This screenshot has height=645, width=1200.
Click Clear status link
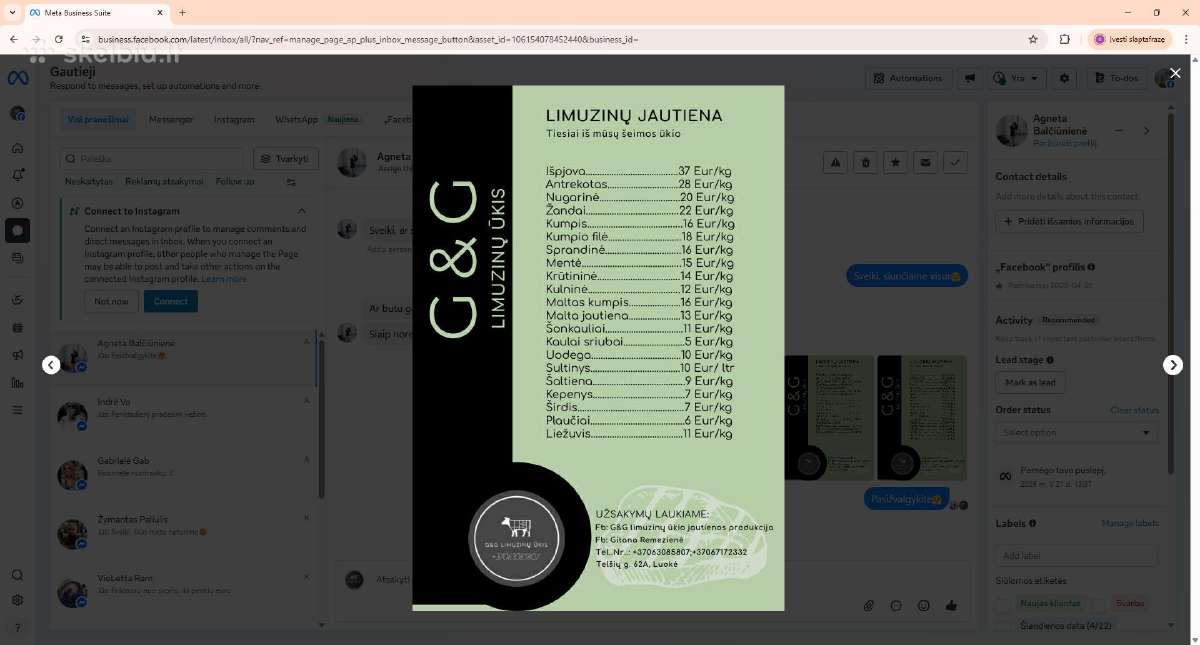[x=1135, y=410]
